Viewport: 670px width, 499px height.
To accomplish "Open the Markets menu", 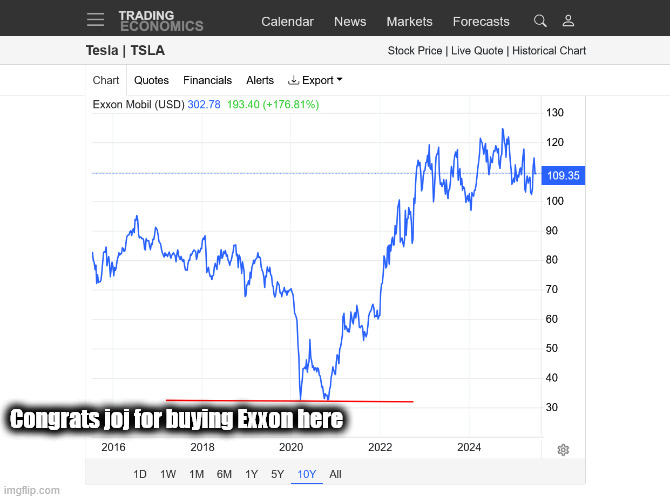I will pos(409,21).
